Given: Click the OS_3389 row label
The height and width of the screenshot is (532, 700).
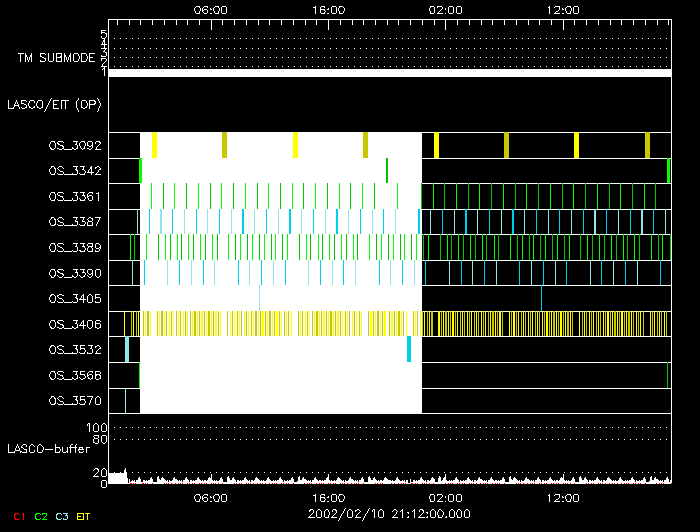Looking at the screenshot, I should [x=74, y=247].
